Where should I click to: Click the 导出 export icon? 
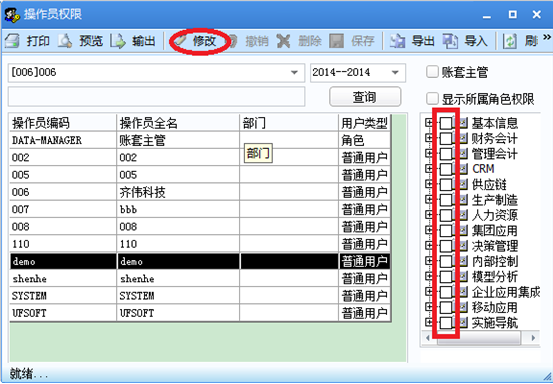pos(397,41)
